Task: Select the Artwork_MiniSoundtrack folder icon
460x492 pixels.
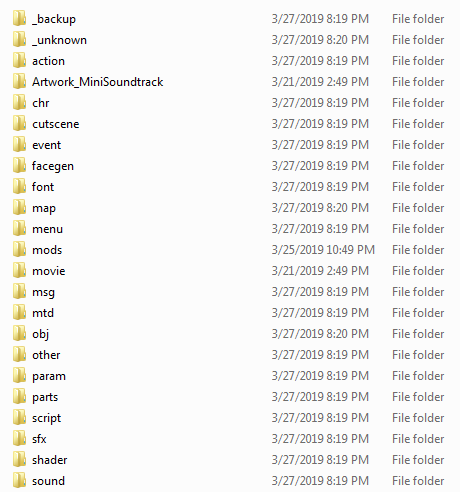Action: [19, 81]
